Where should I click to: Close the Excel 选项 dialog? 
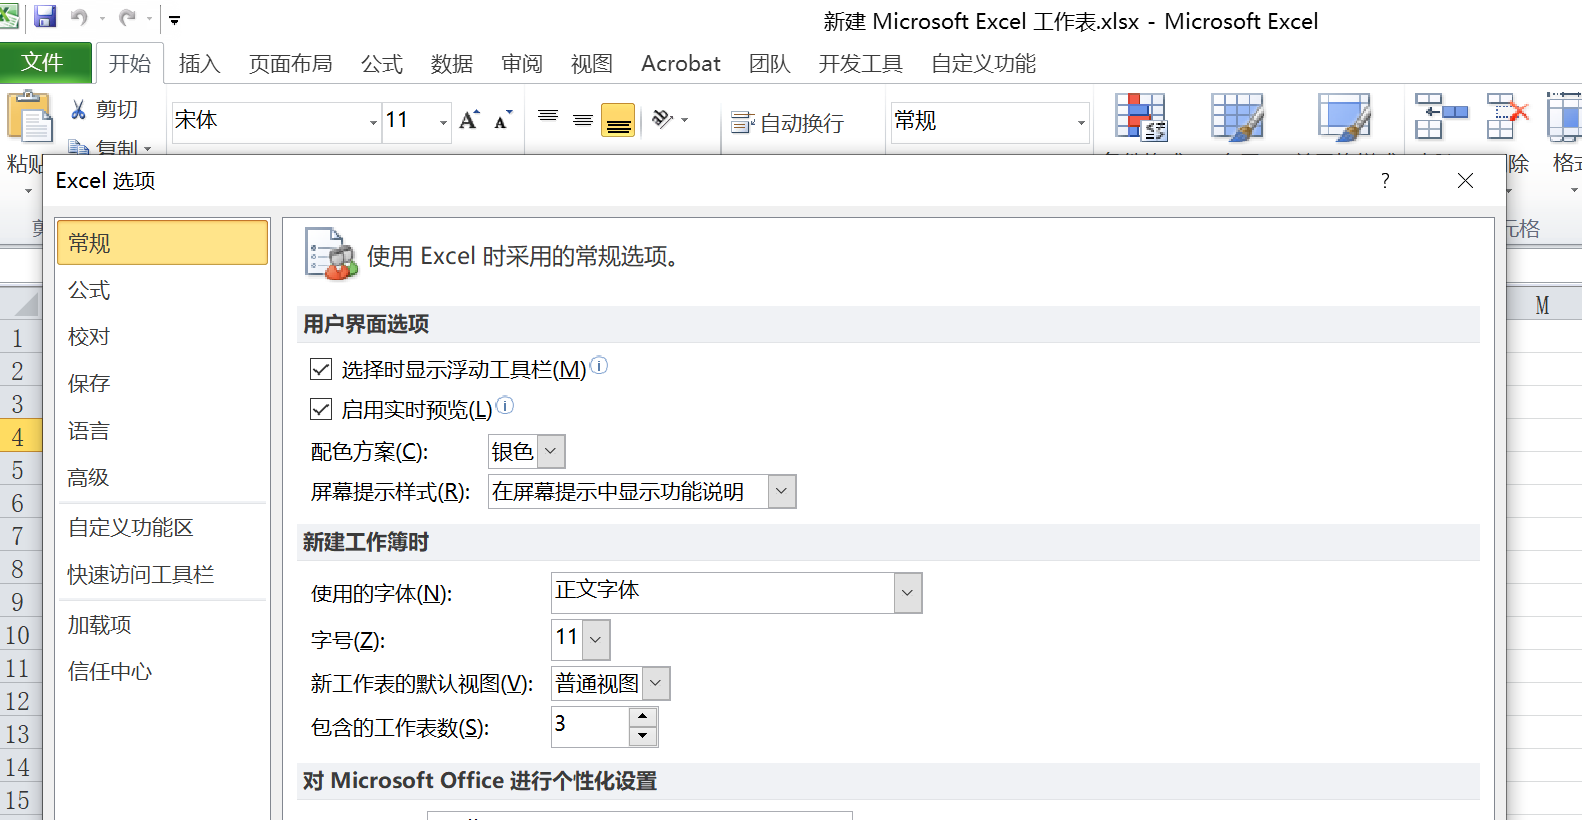click(1465, 180)
